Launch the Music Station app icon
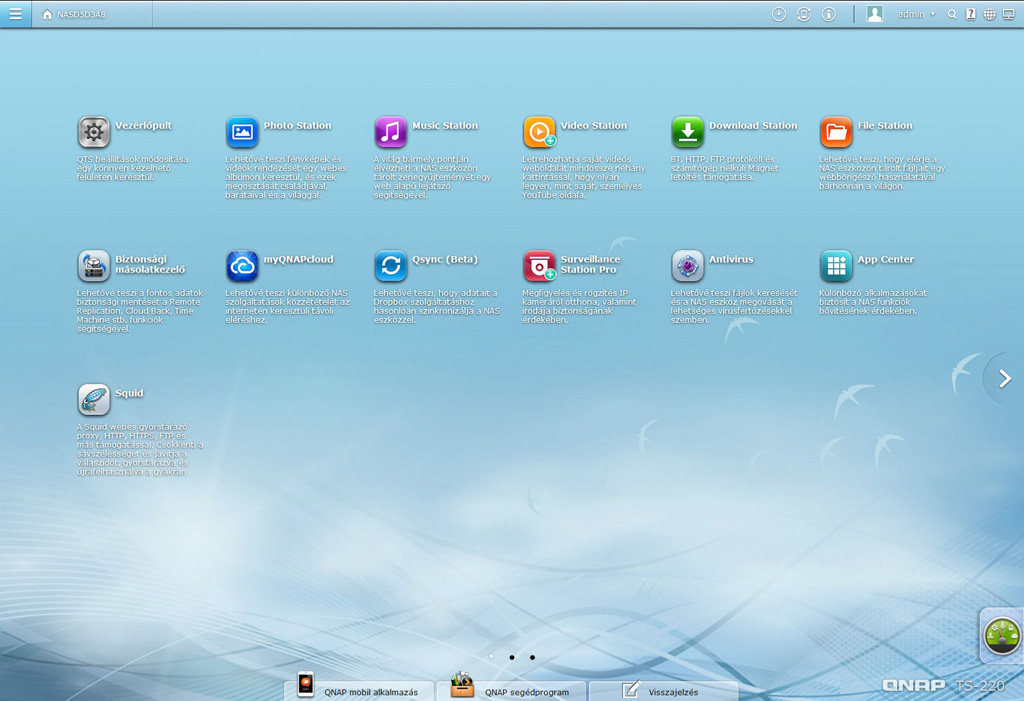 coord(391,132)
